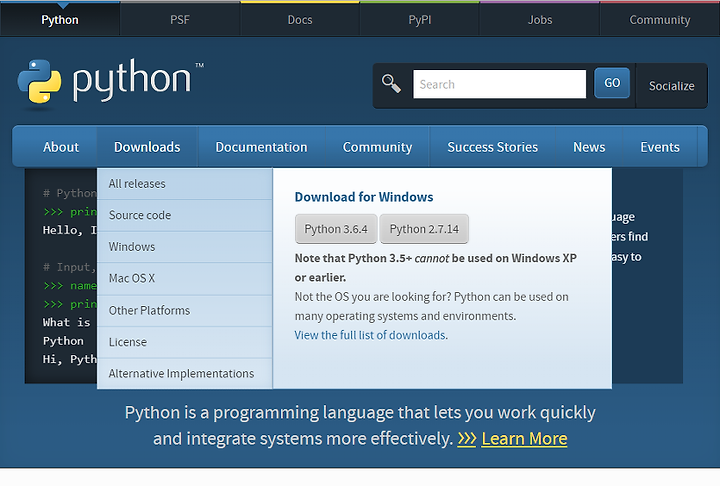Open the News menu
The width and height of the screenshot is (720, 486).
click(x=589, y=147)
